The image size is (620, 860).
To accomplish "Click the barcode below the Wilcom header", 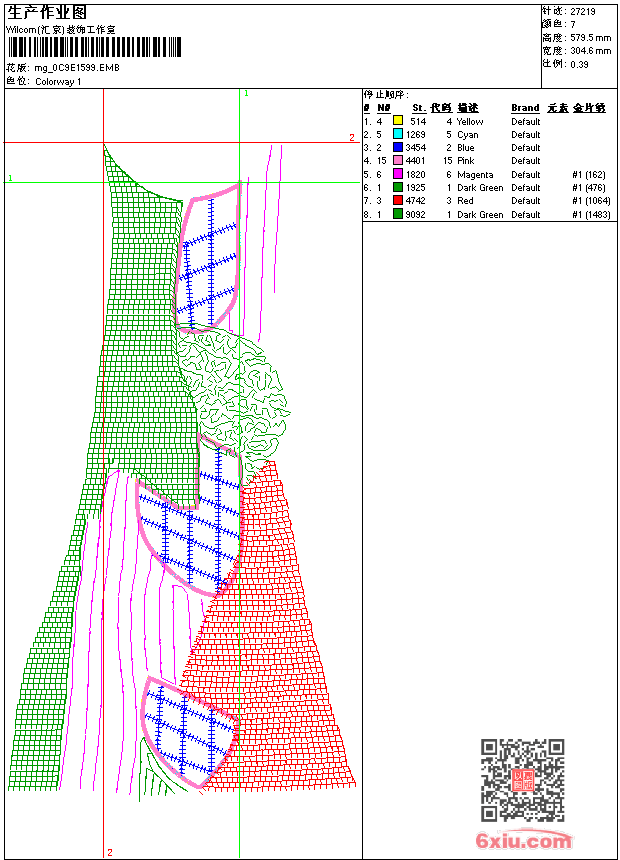I will coord(96,48).
